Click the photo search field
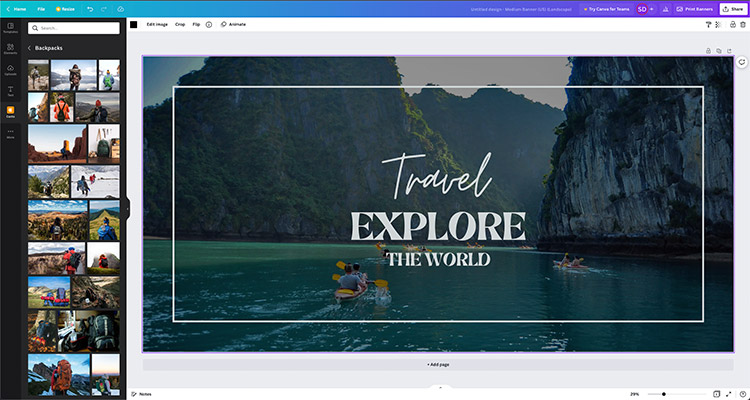Screen dimensions: 750x400 pyautogui.click(x=75, y=28)
